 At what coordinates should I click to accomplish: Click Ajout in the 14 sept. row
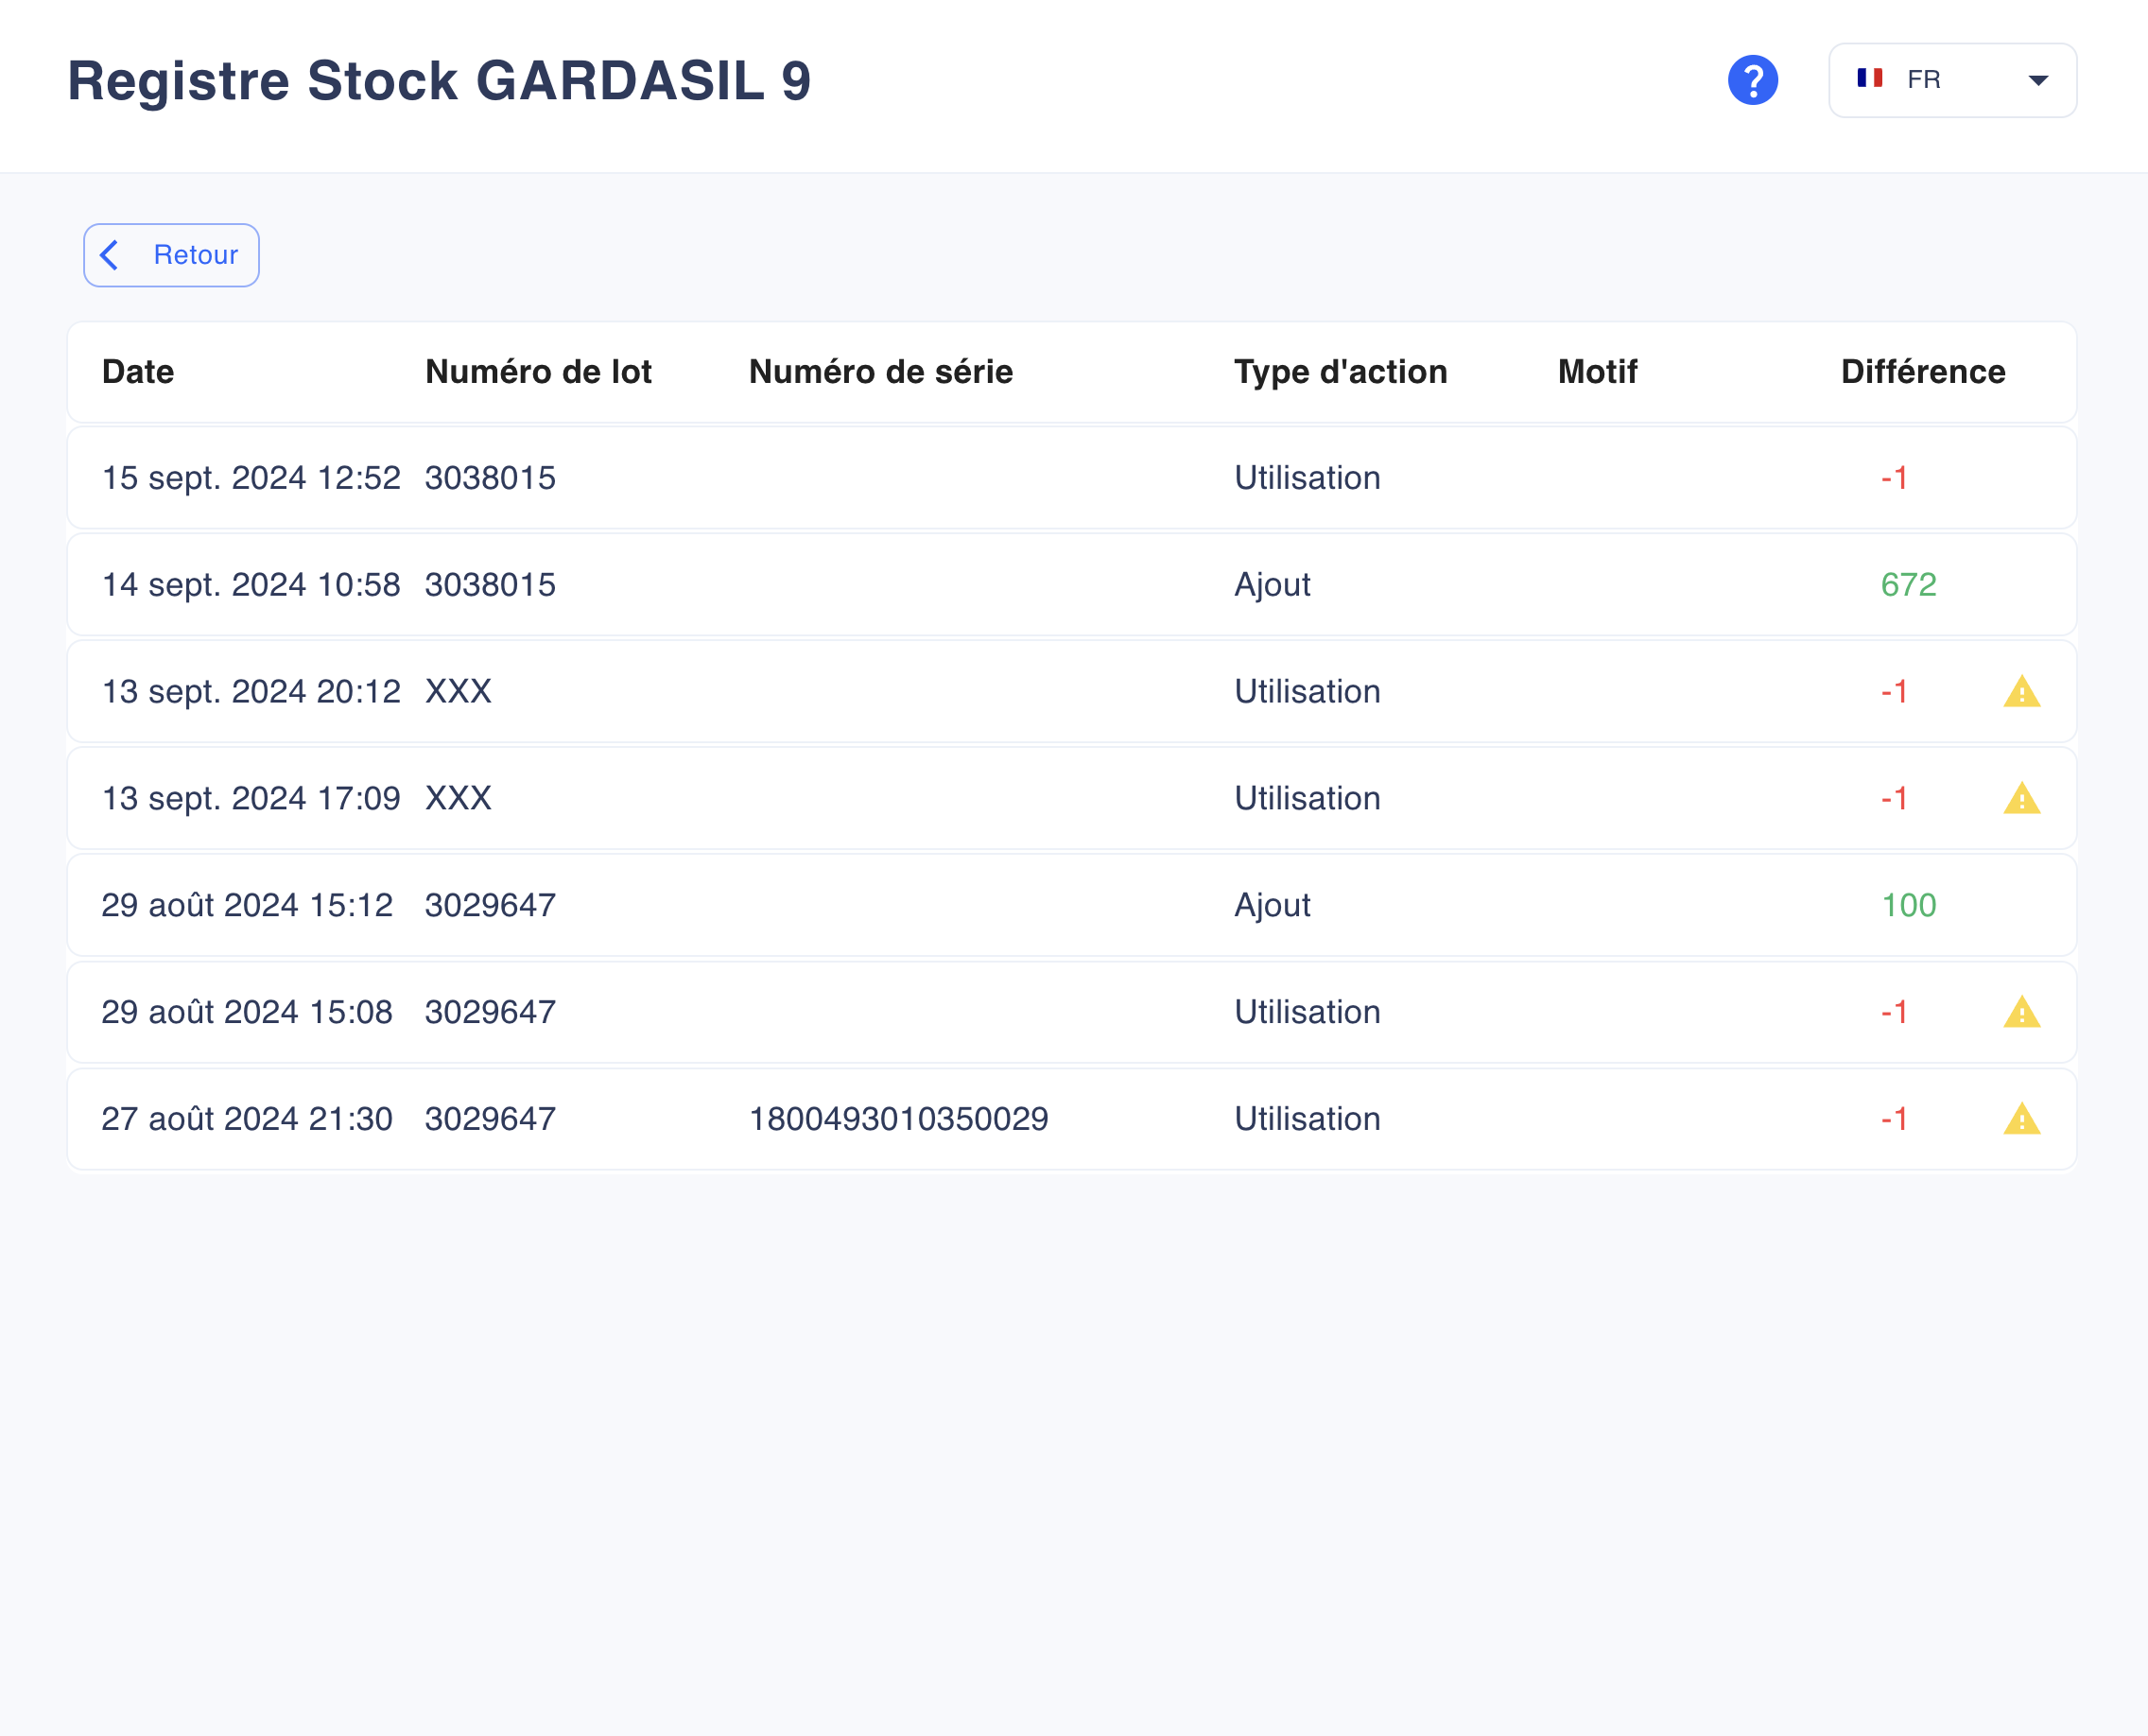click(1272, 585)
